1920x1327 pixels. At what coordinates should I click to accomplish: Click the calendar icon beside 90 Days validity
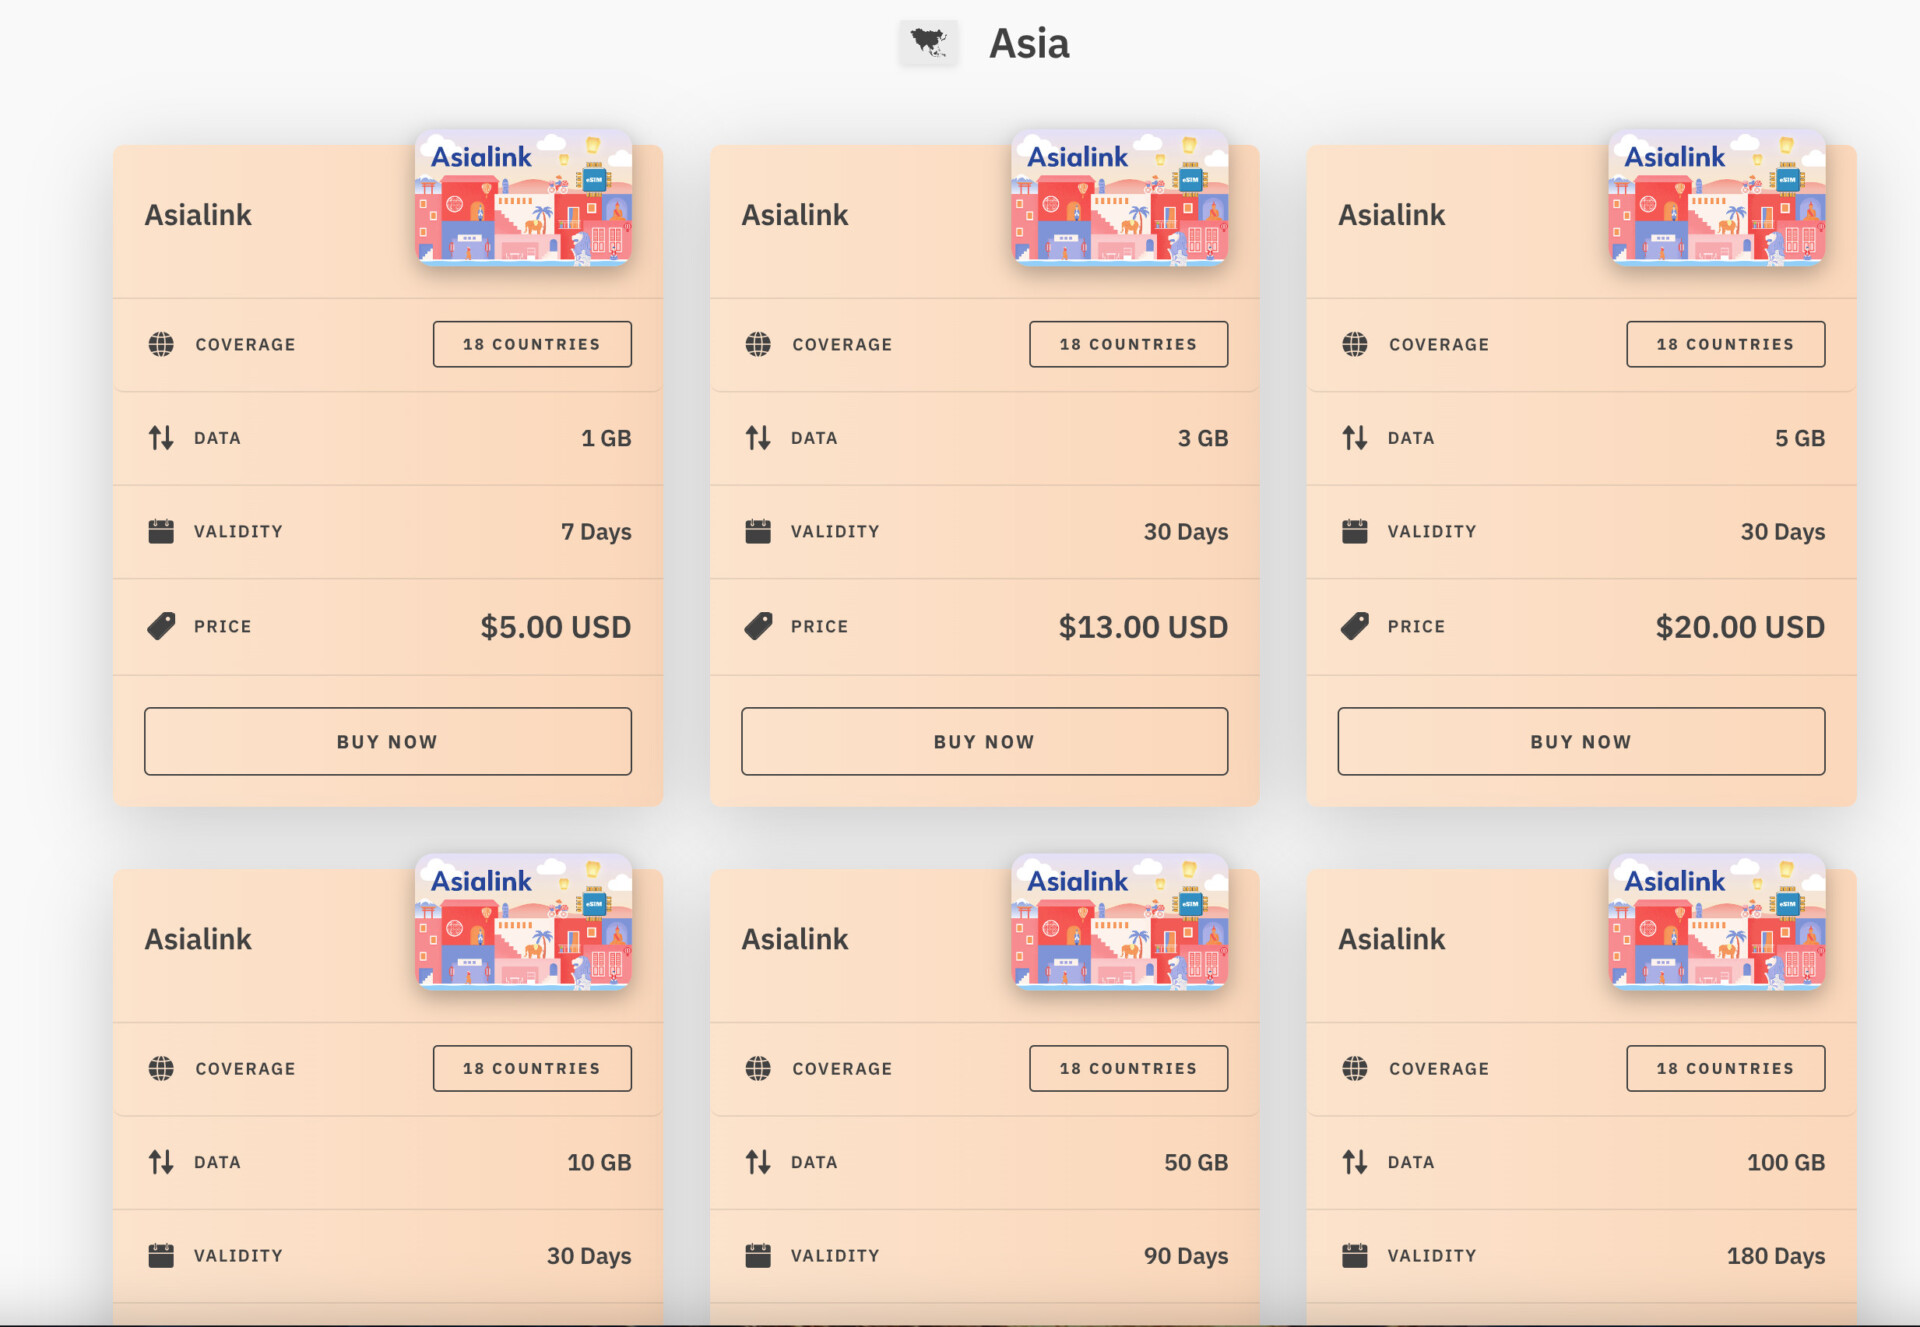pos(758,1255)
